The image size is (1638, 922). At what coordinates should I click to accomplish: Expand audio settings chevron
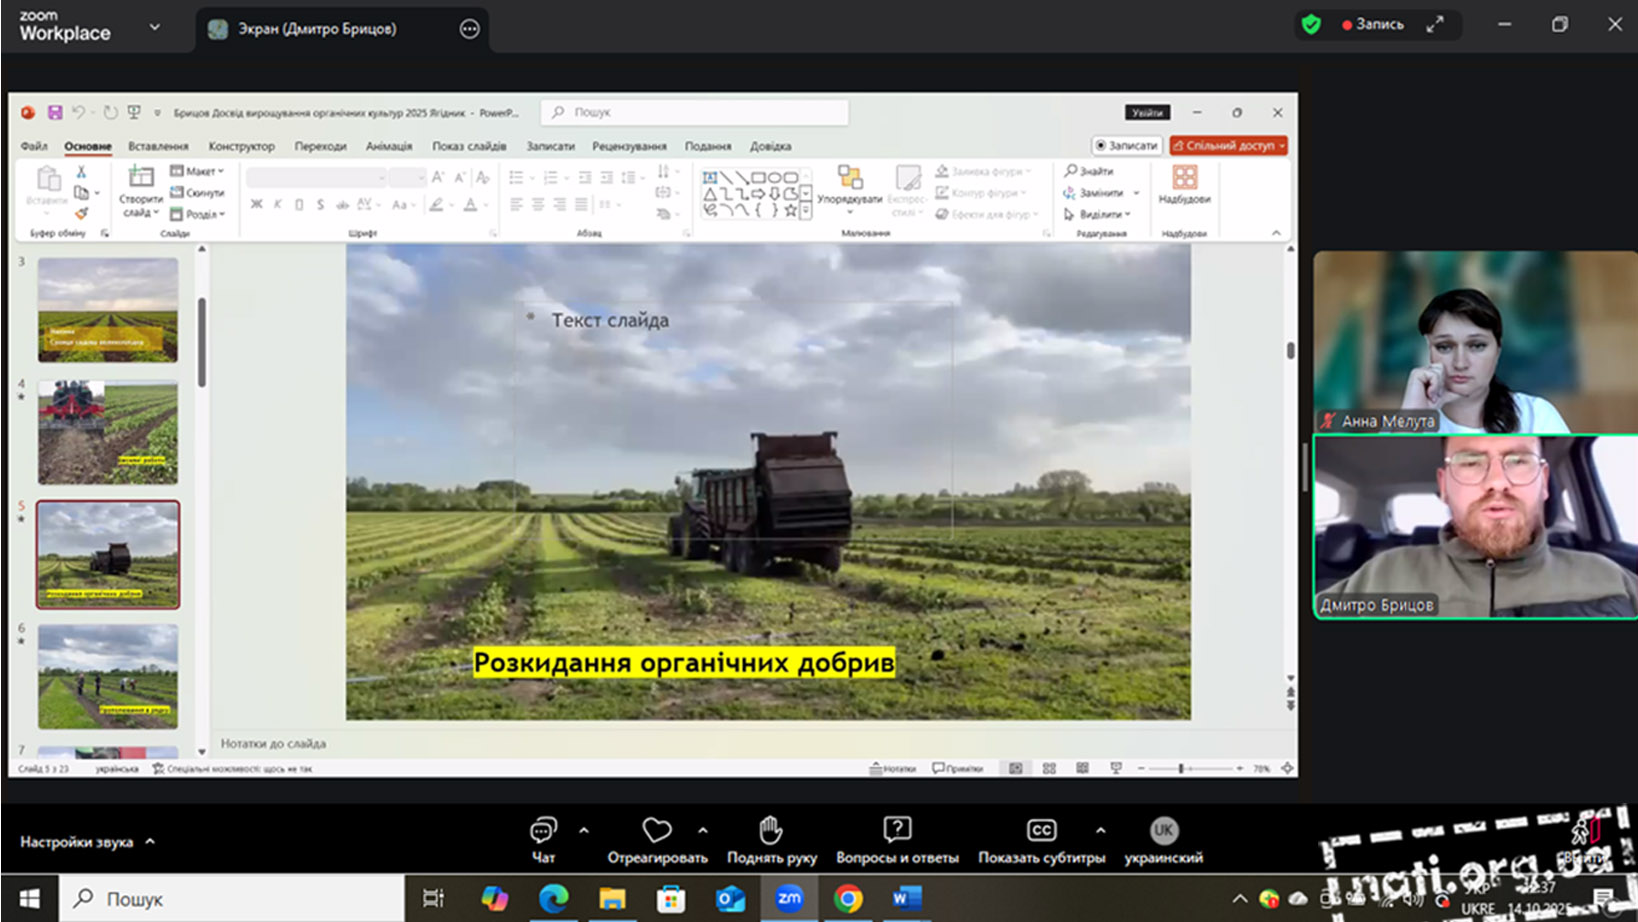point(150,841)
